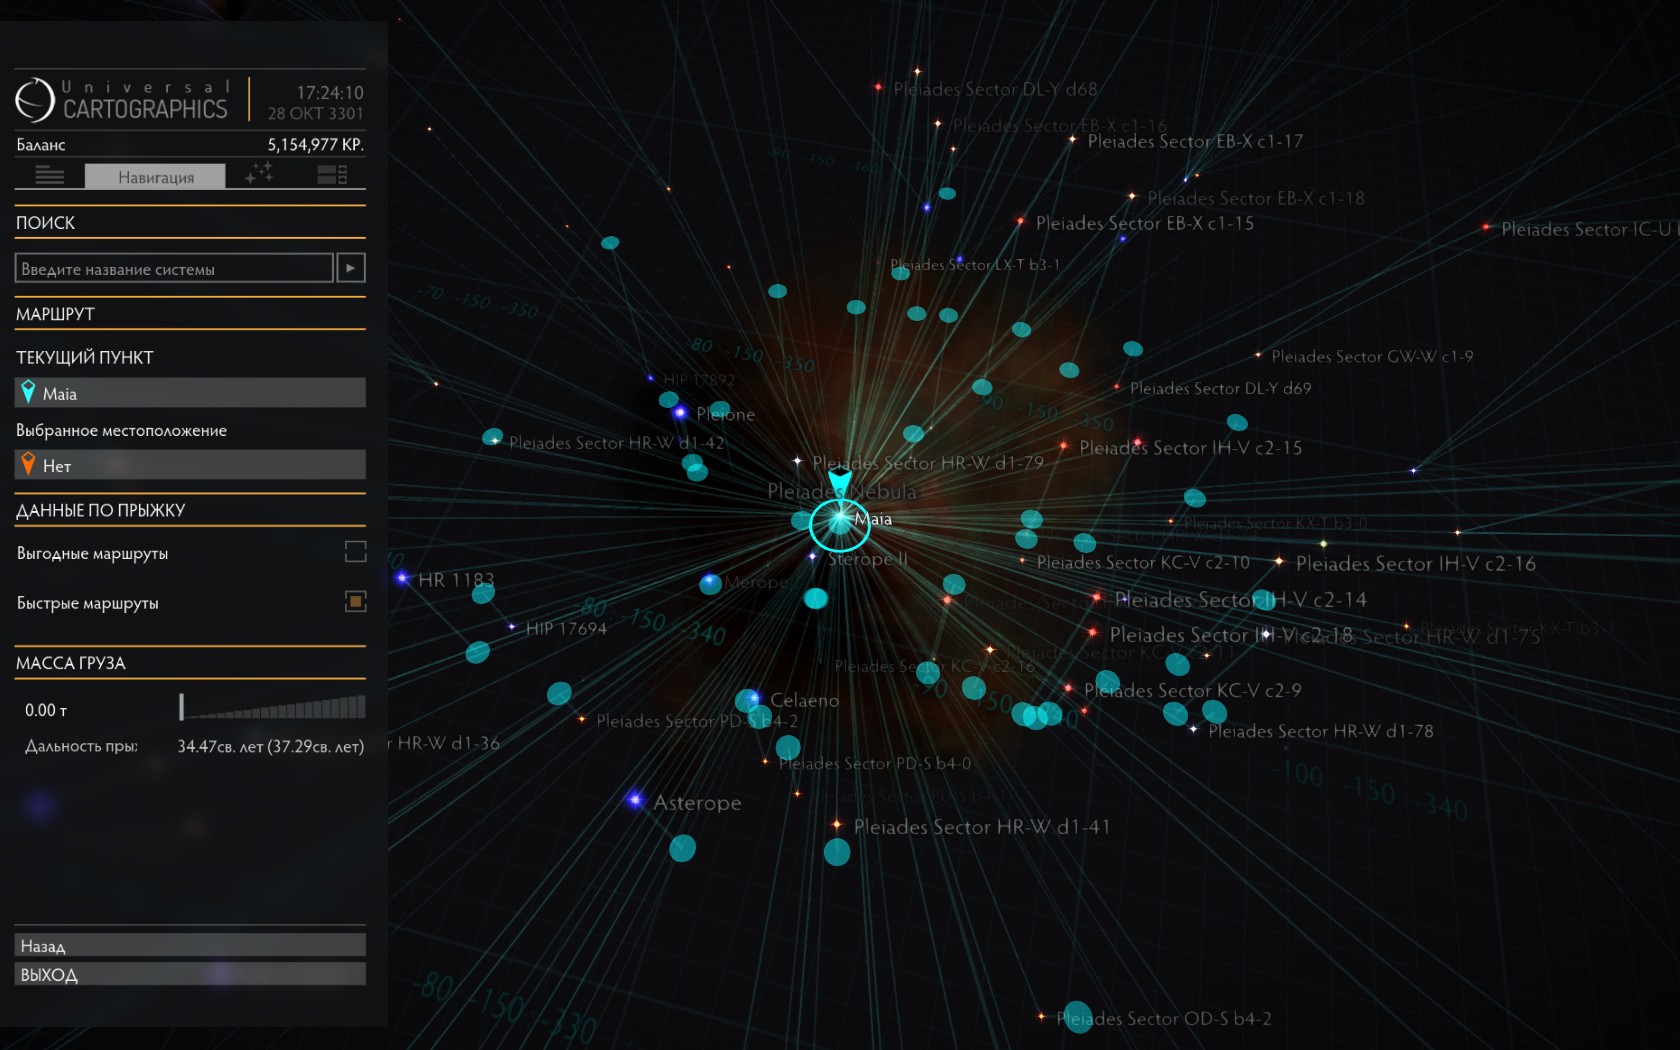
Task: Click the blue pin icon beside Maia
Action: click(28, 393)
